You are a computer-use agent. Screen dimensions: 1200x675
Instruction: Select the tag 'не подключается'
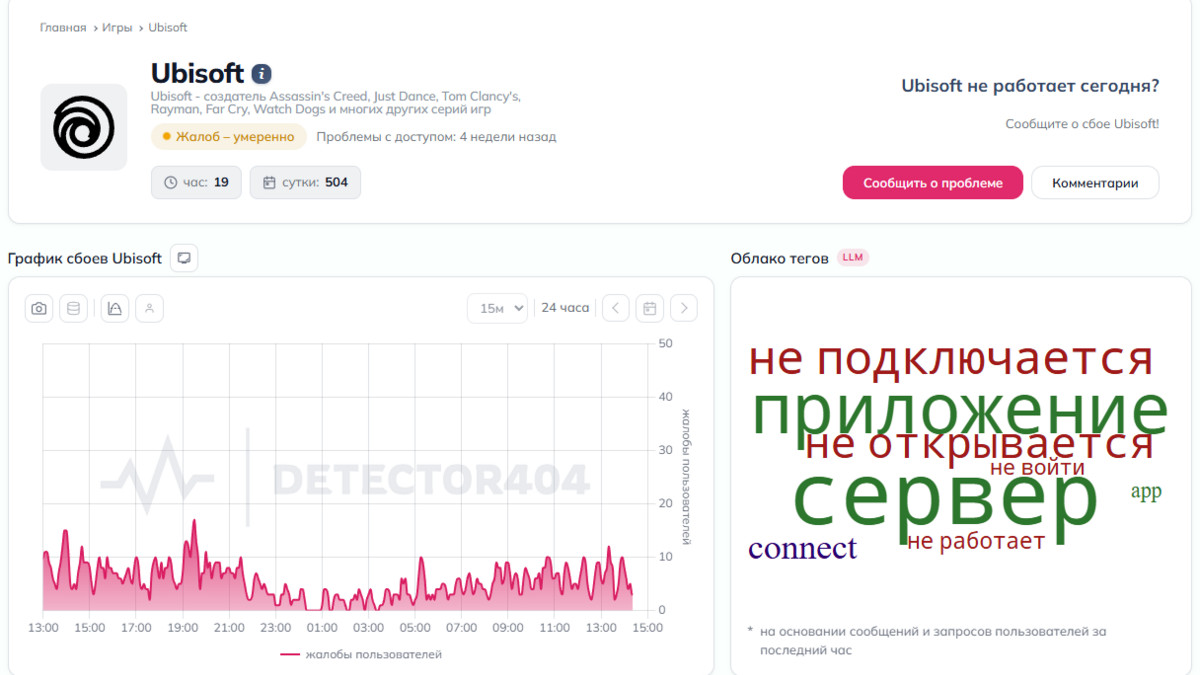pyautogui.click(x=951, y=358)
